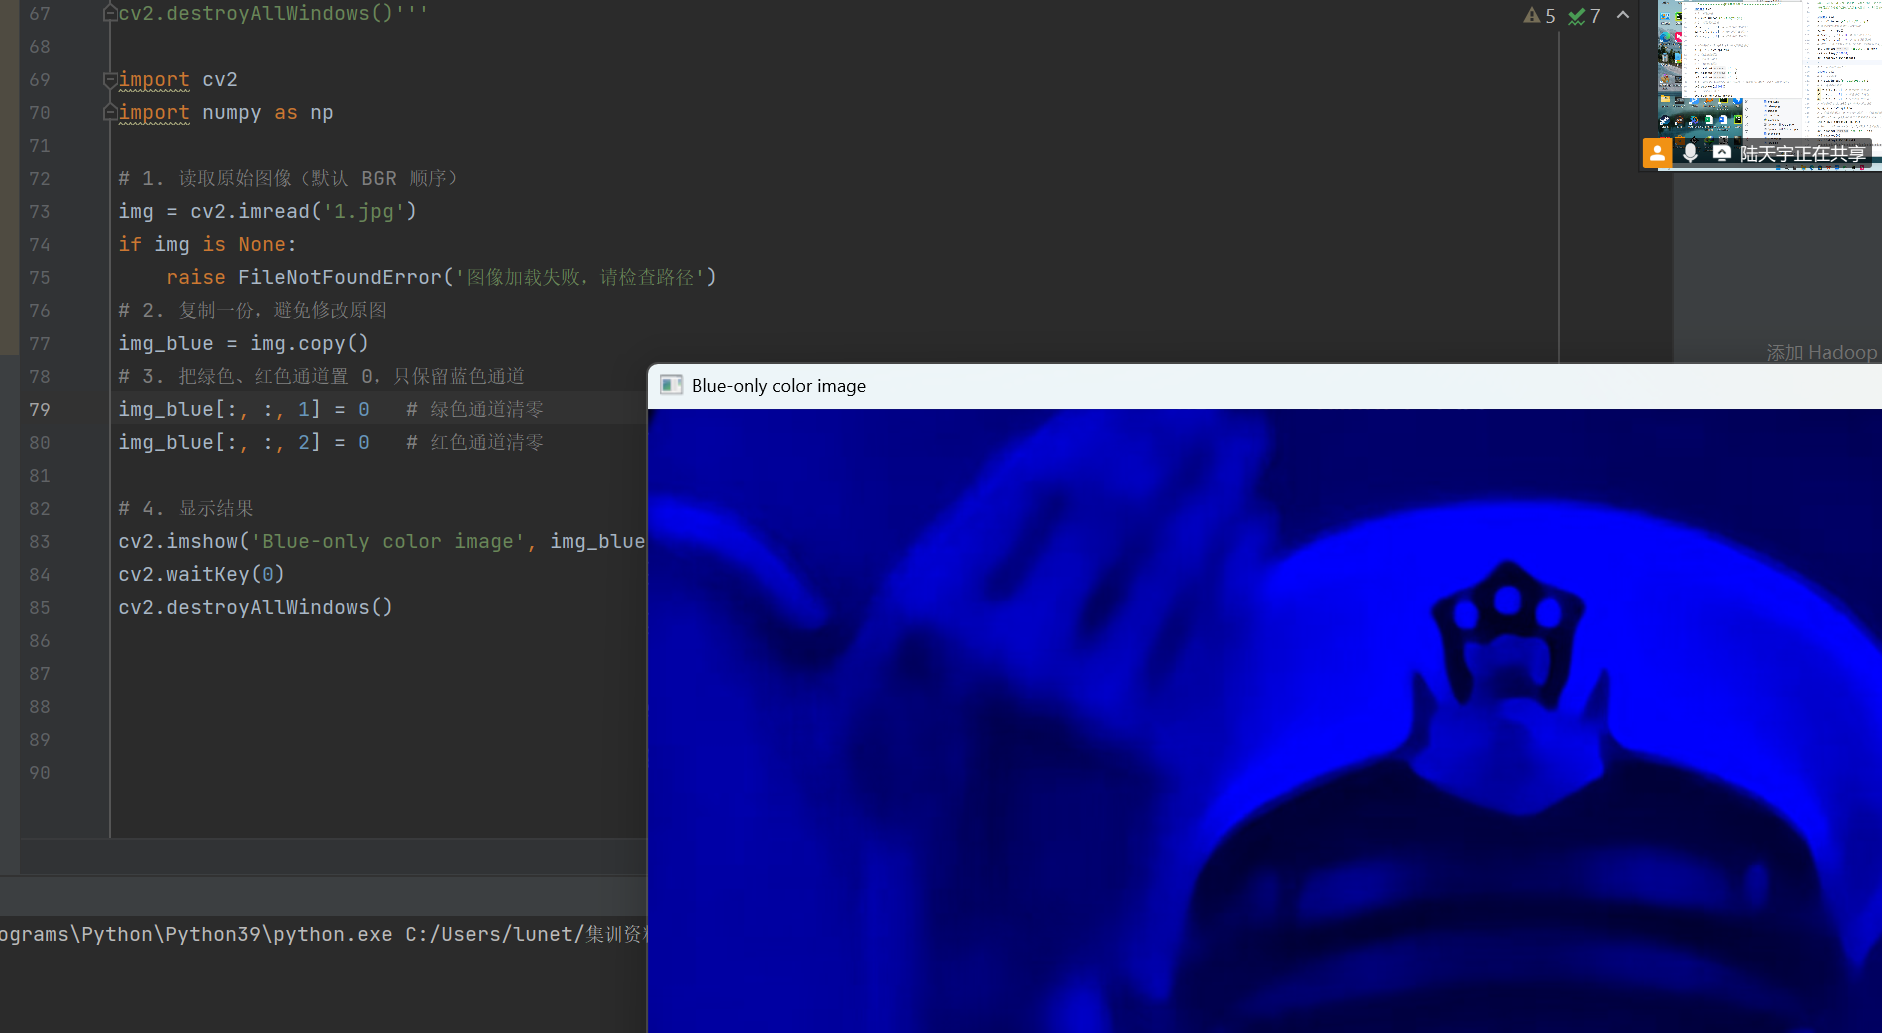Click the green typo checkmark showing 7
The image size is (1882, 1033).
coord(1584,15)
